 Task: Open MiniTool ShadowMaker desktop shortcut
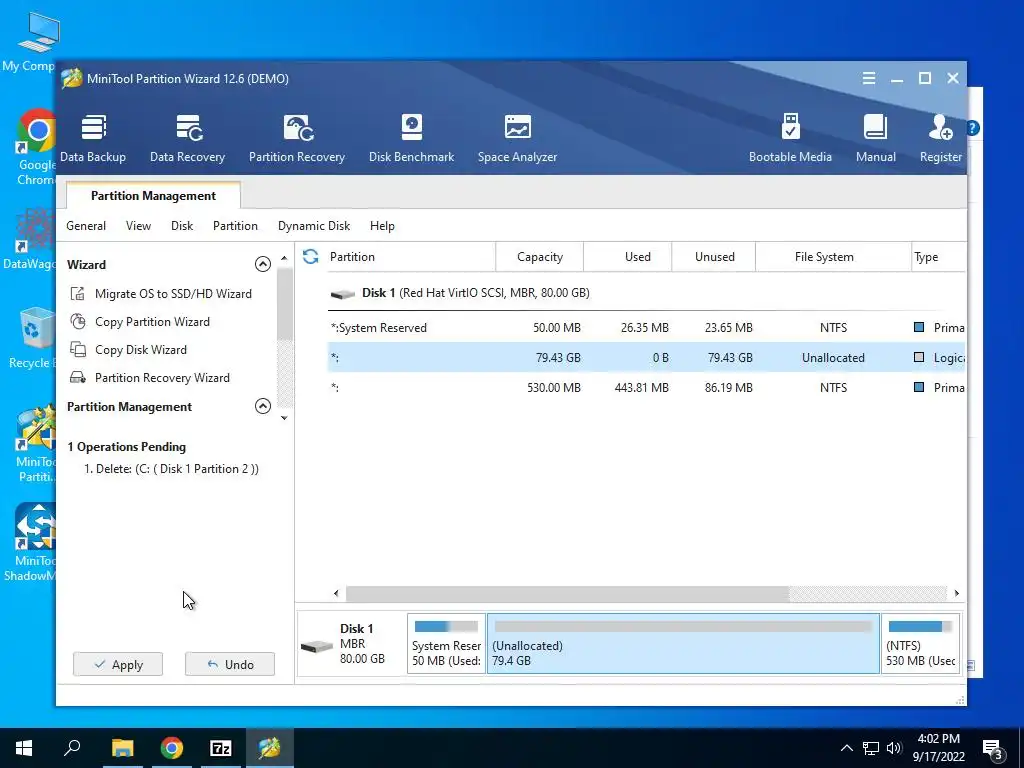33,542
